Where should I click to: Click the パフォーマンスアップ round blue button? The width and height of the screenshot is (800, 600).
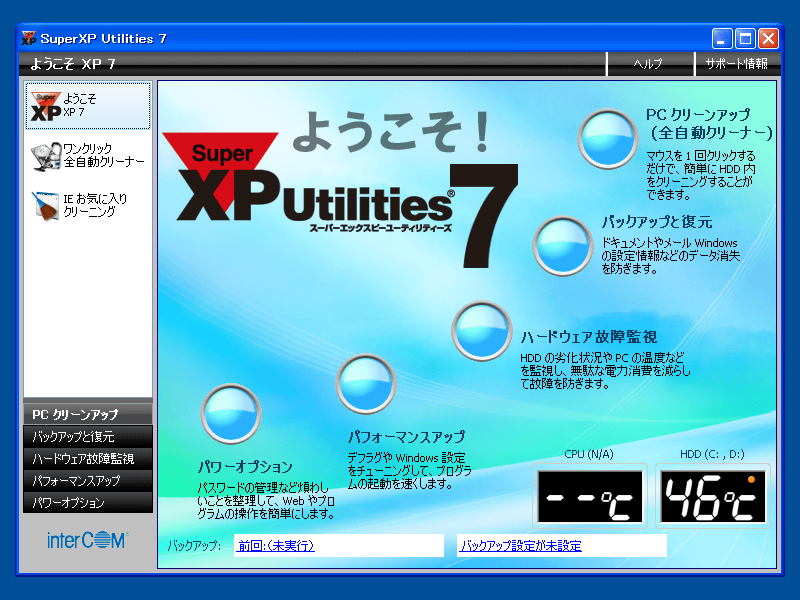pyautogui.click(x=365, y=384)
